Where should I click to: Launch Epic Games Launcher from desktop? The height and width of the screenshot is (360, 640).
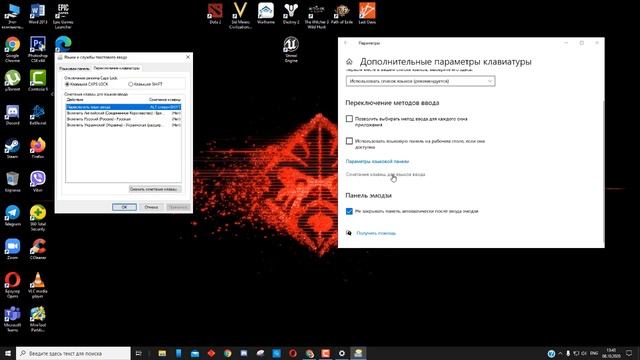click(x=63, y=16)
